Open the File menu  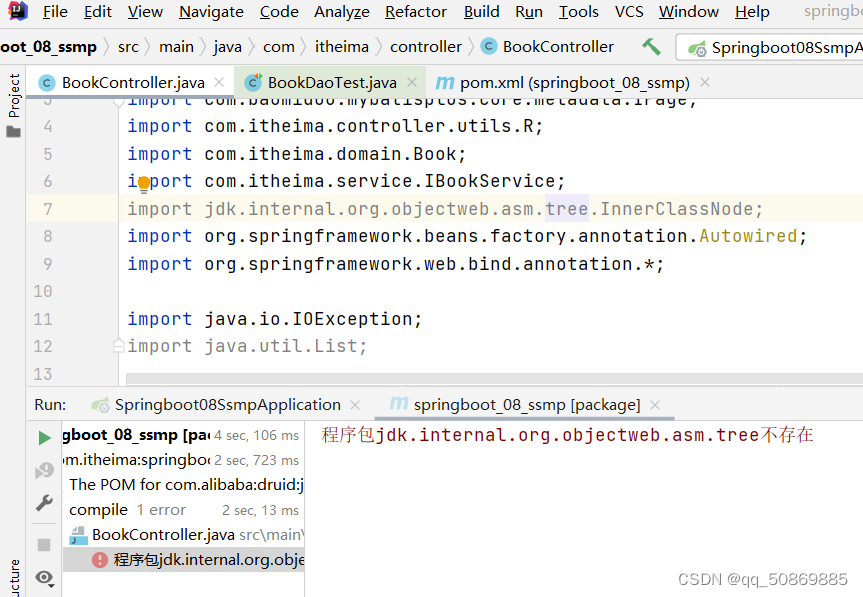[55, 12]
